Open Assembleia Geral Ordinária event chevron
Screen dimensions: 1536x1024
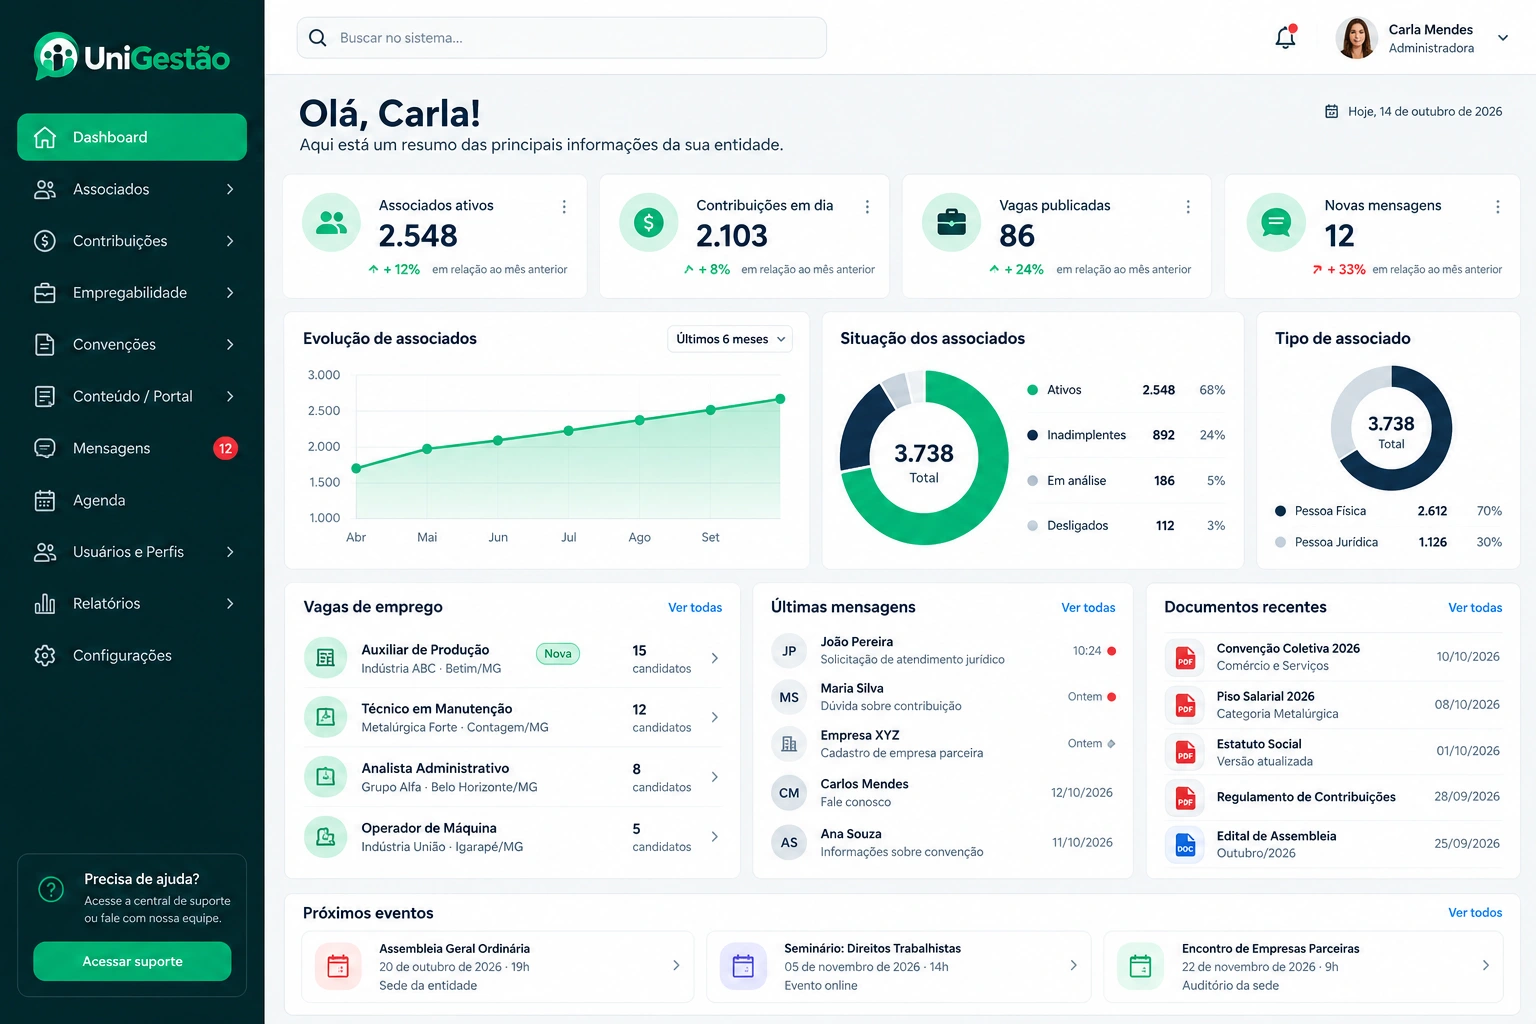(x=676, y=965)
